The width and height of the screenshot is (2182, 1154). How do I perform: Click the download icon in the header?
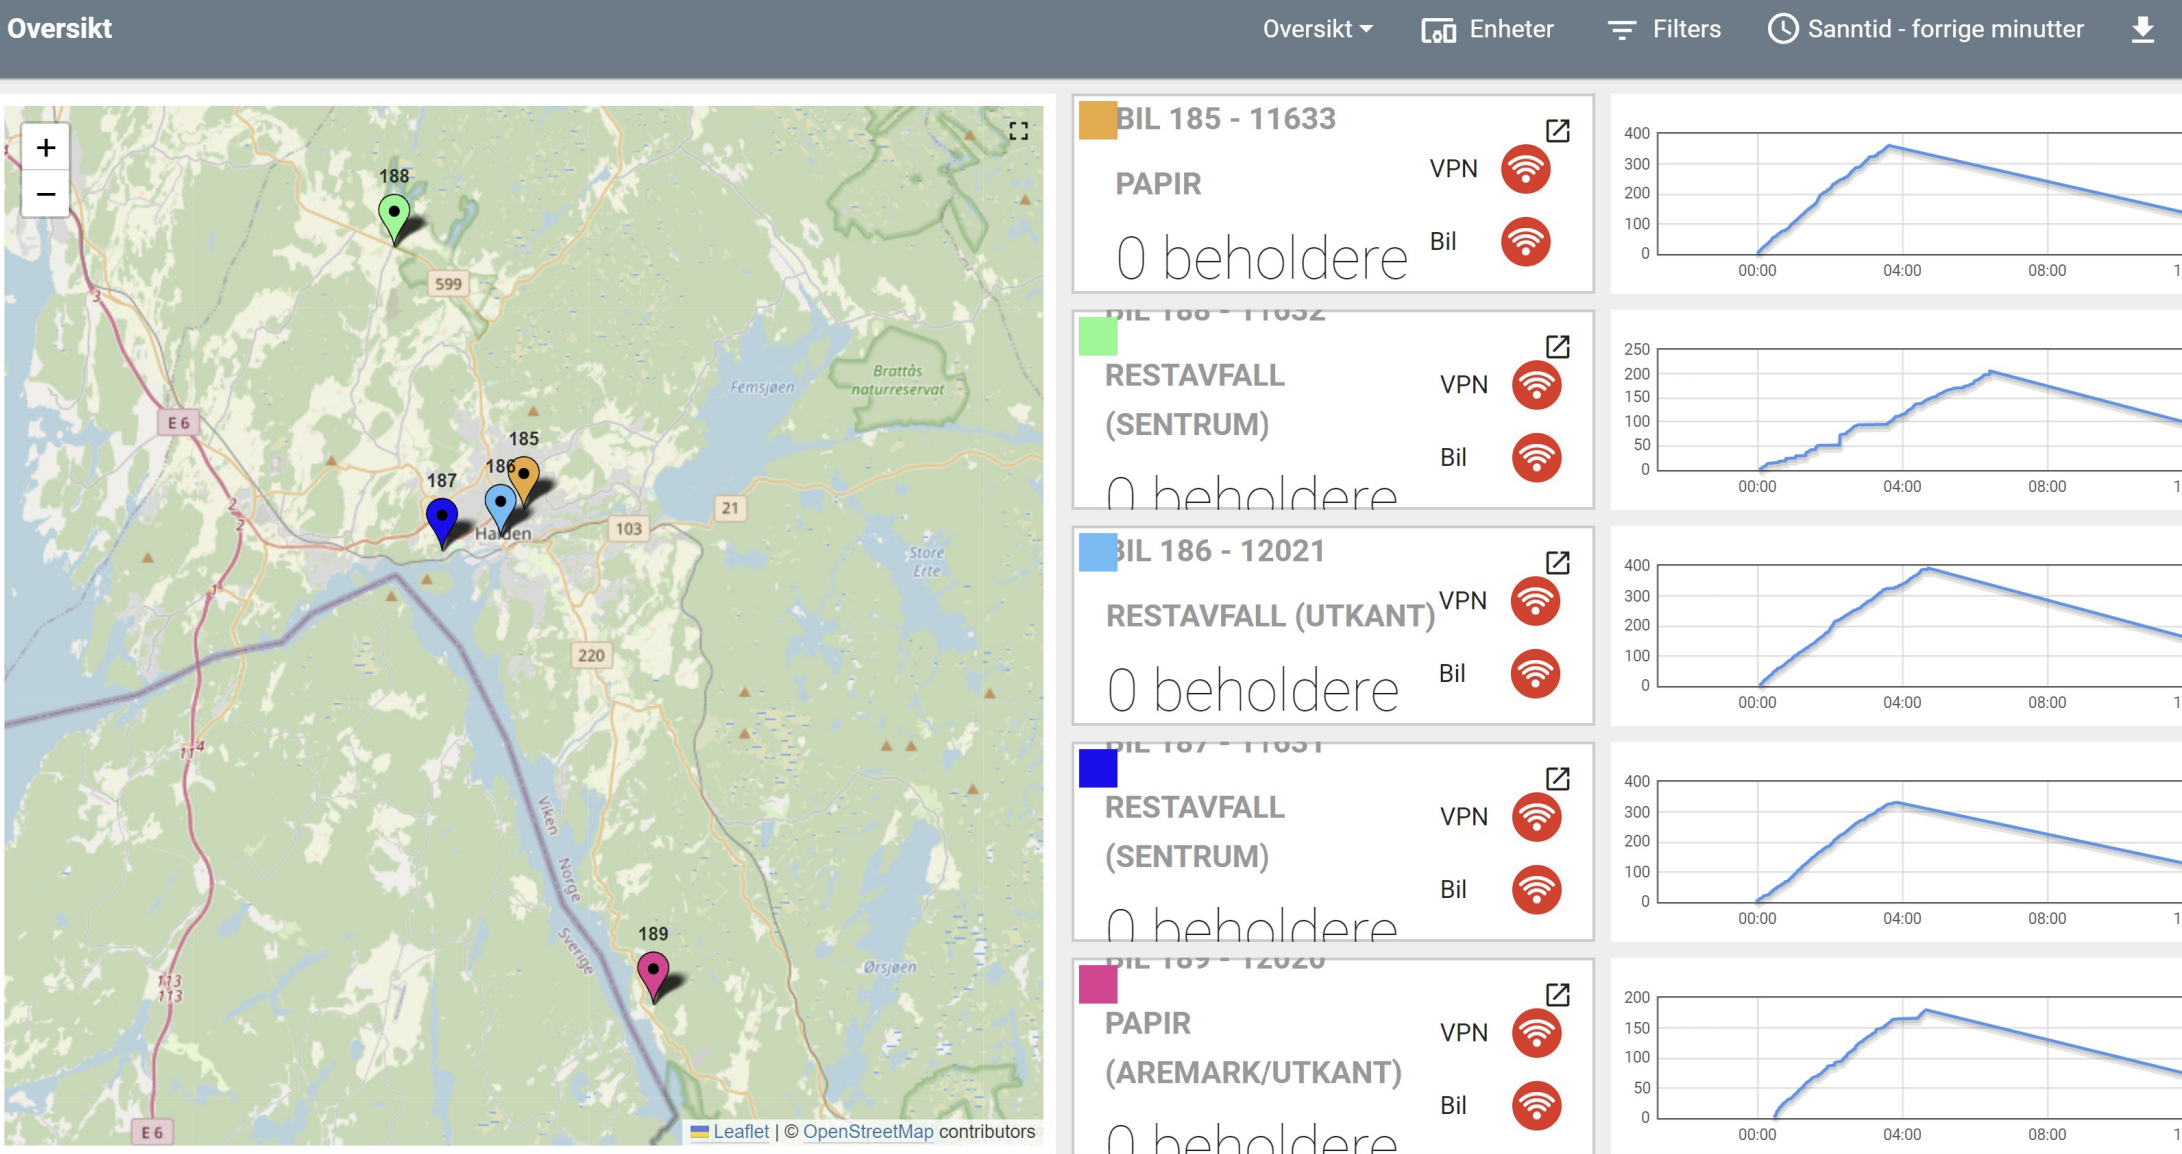click(x=2142, y=30)
